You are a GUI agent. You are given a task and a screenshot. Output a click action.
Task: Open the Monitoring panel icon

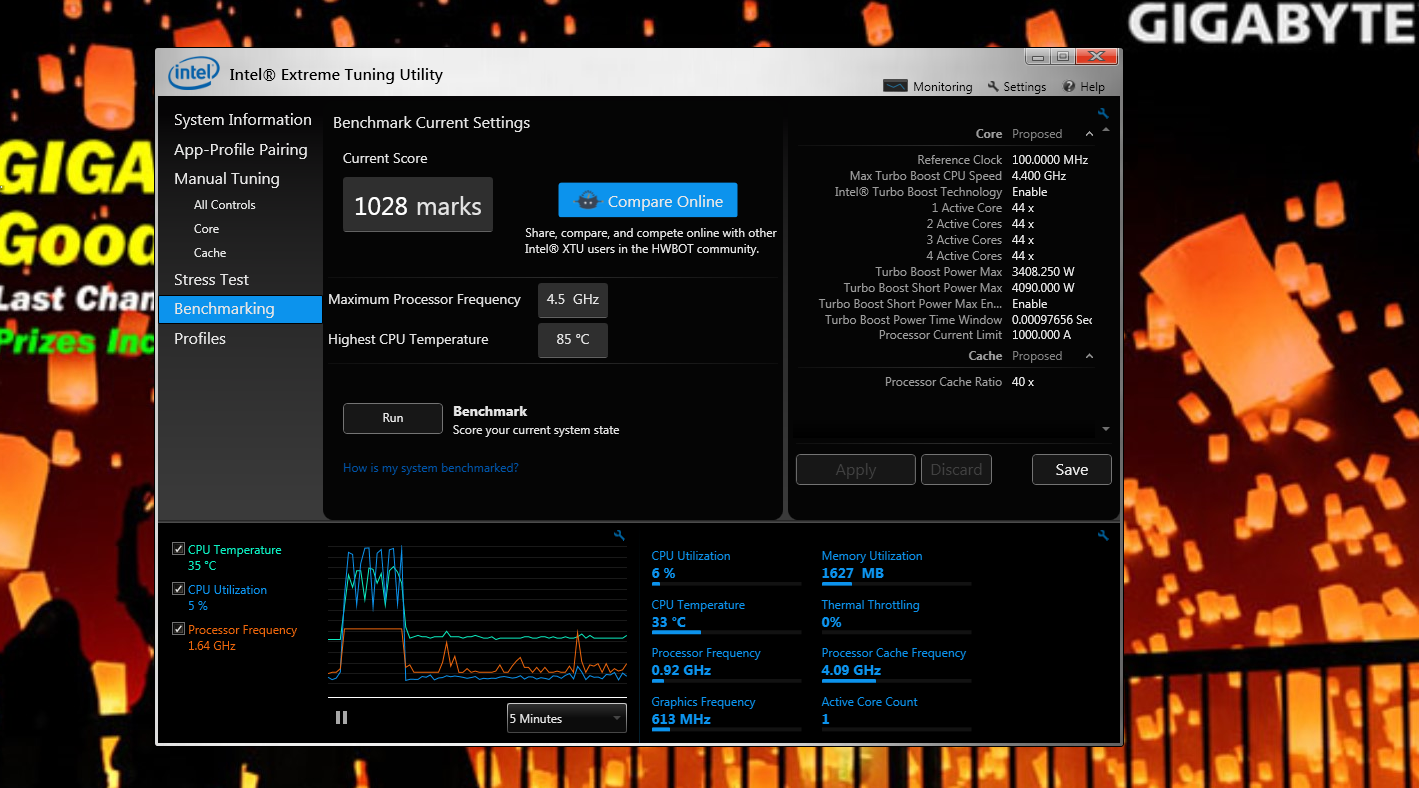[x=895, y=86]
